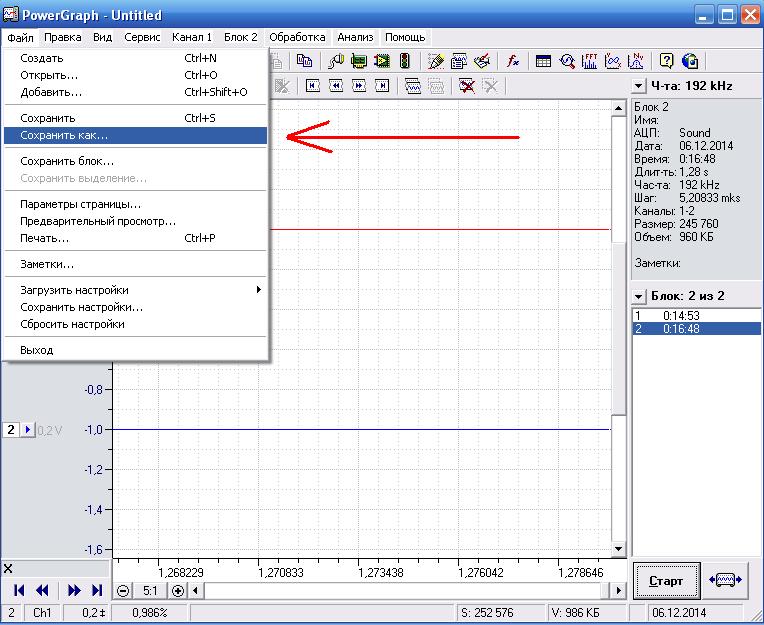The width and height of the screenshot is (764, 625).
Task: Open the fx functions icon
Action: 512,61
